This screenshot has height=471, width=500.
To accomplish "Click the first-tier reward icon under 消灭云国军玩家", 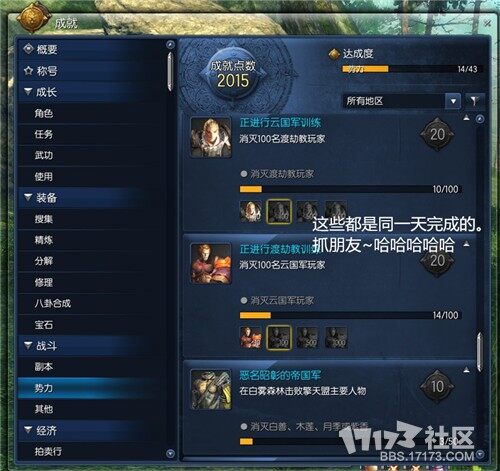I will (251, 337).
